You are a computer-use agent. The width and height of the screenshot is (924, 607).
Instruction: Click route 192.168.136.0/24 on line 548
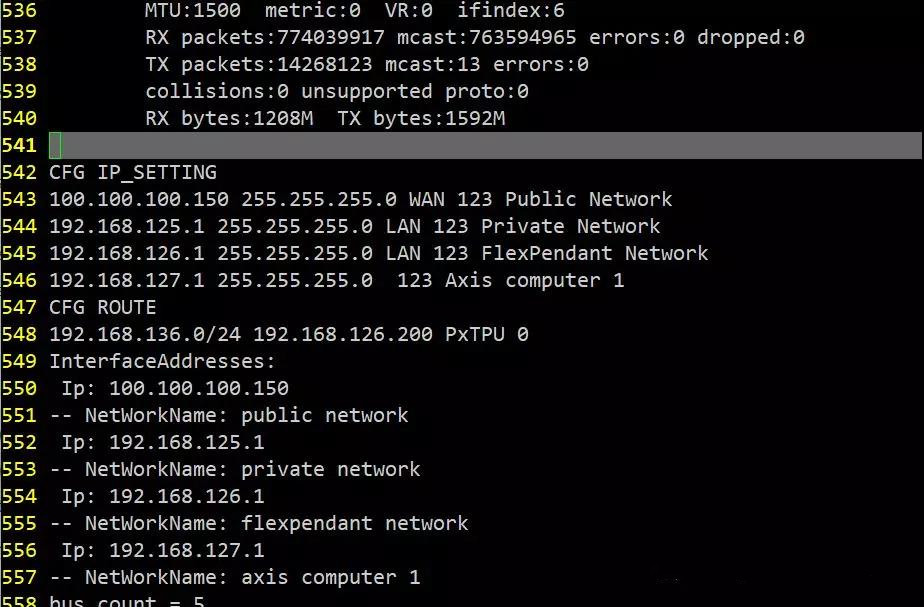coord(145,334)
